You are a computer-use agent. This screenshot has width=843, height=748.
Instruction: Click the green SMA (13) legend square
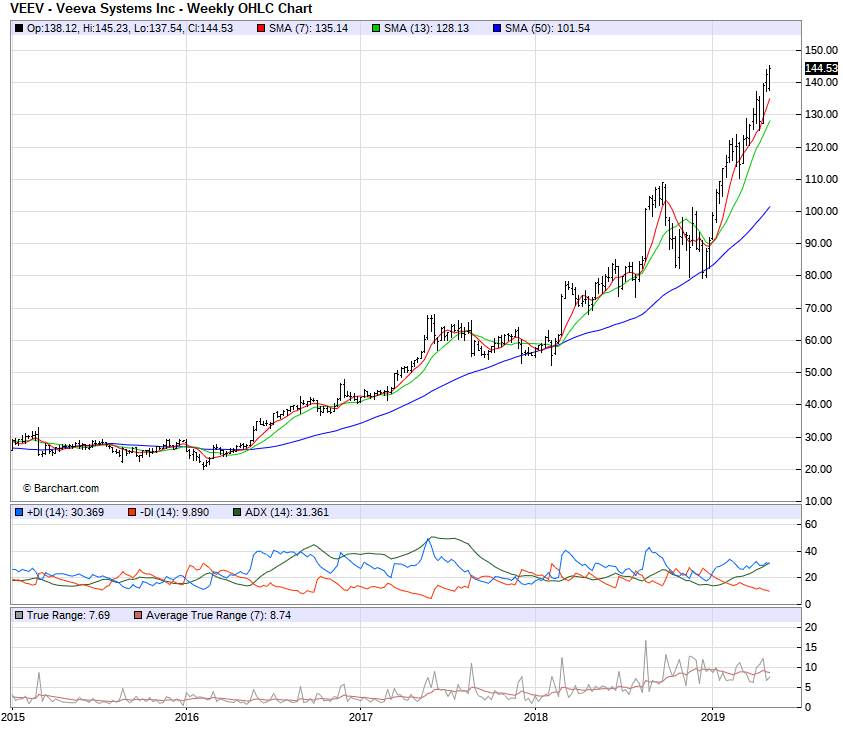point(376,29)
